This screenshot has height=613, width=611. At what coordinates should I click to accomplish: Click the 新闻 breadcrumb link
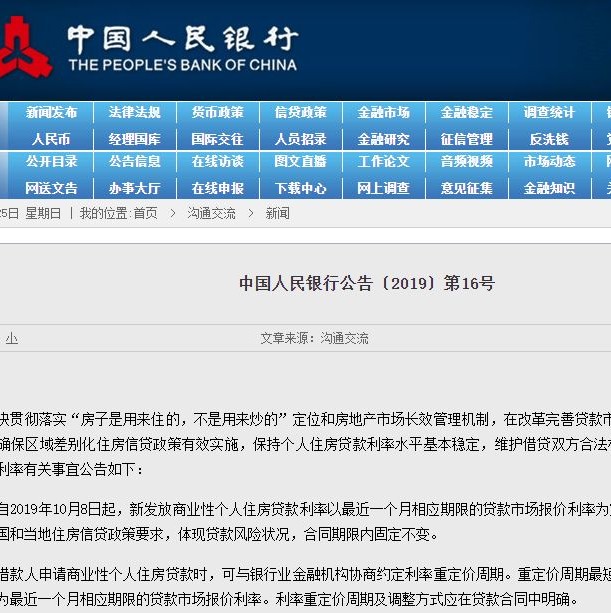click(x=278, y=213)
